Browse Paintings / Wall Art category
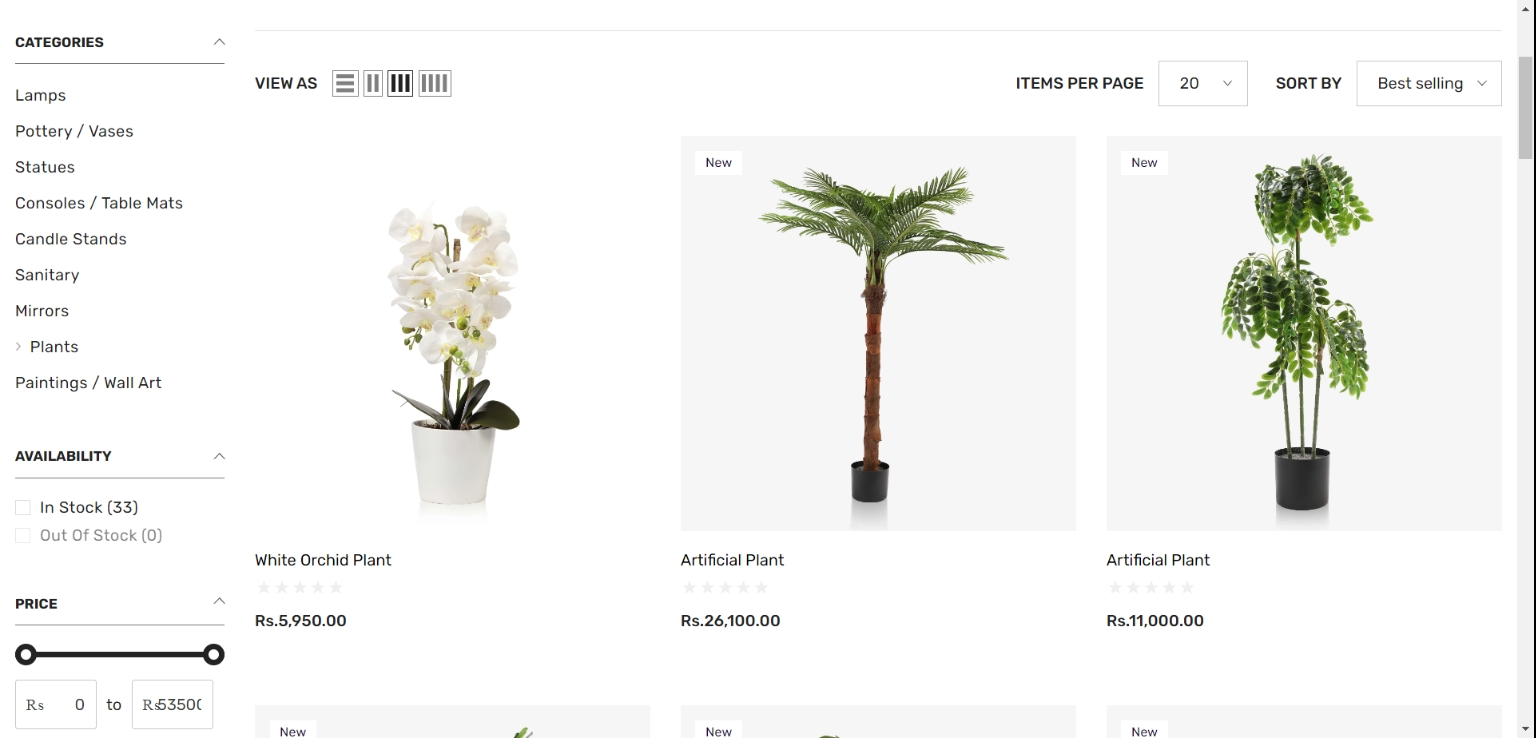Image resolution: width=1536 pixels, height=738 pixels. click(x=88, y=383)
